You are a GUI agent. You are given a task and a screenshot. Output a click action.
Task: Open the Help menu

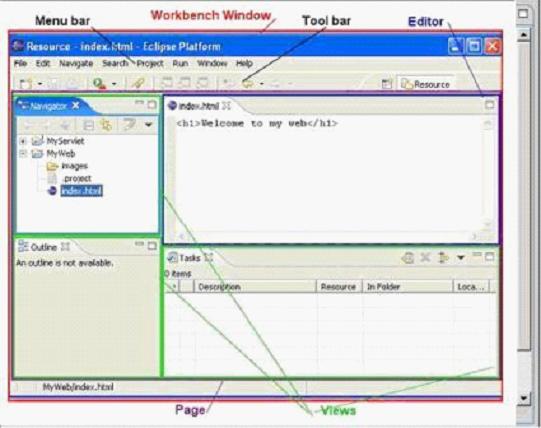244,64
